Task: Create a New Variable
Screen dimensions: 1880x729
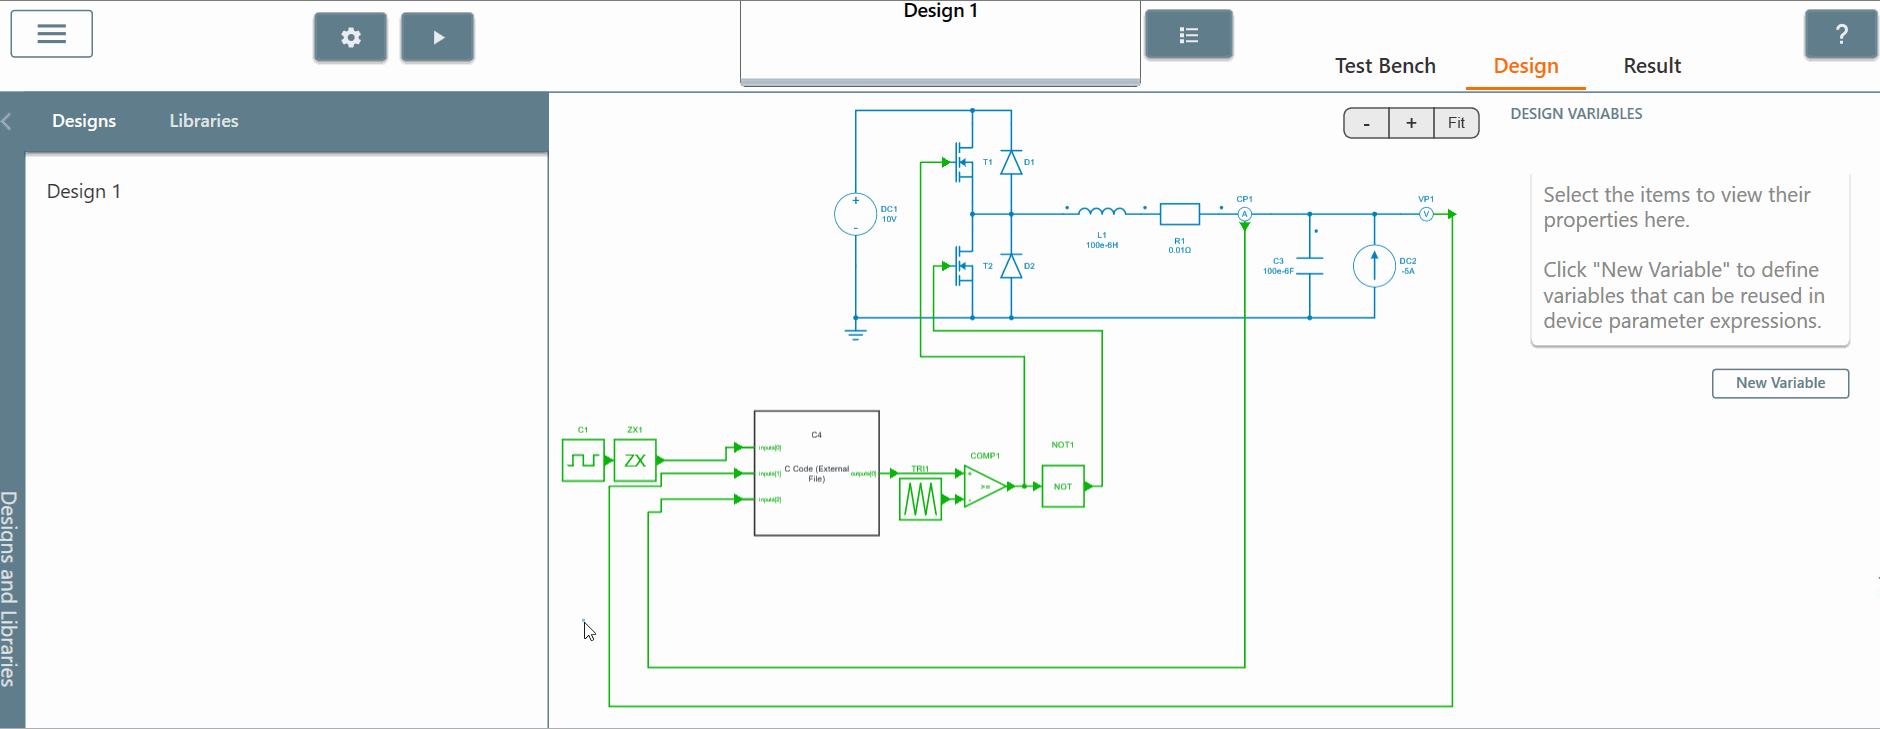Action: click(1780, 383)
